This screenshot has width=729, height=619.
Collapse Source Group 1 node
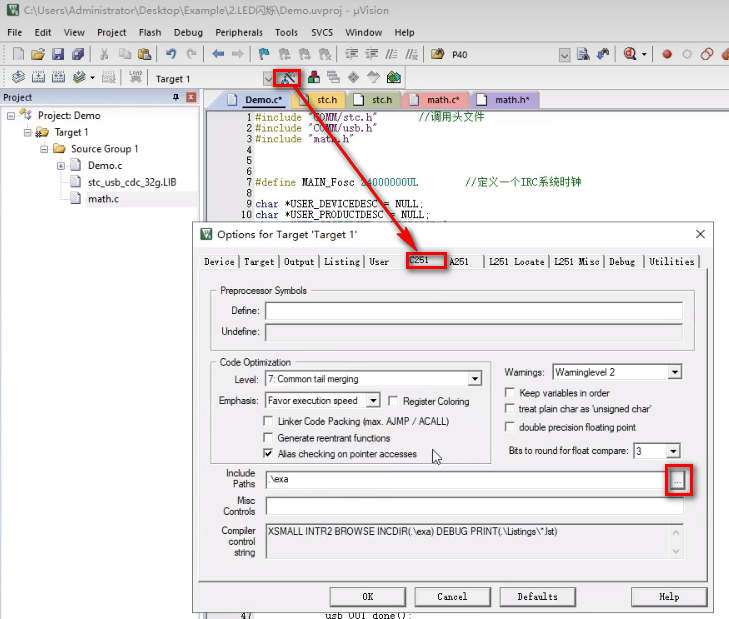click(x=44, y=149)
